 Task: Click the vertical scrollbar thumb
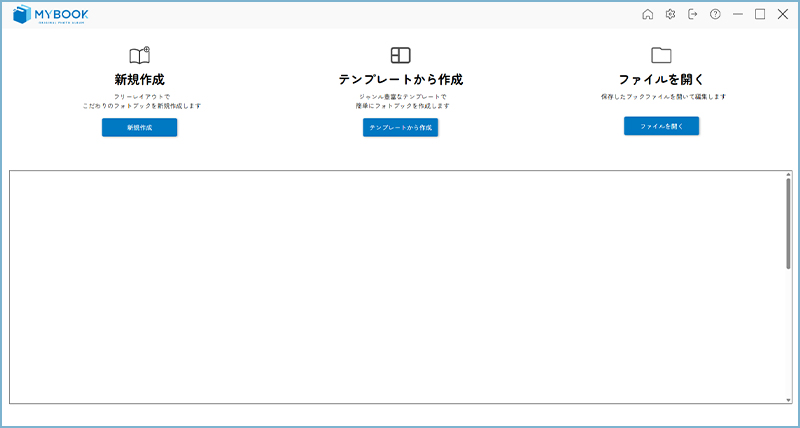[x=788, y=223]
